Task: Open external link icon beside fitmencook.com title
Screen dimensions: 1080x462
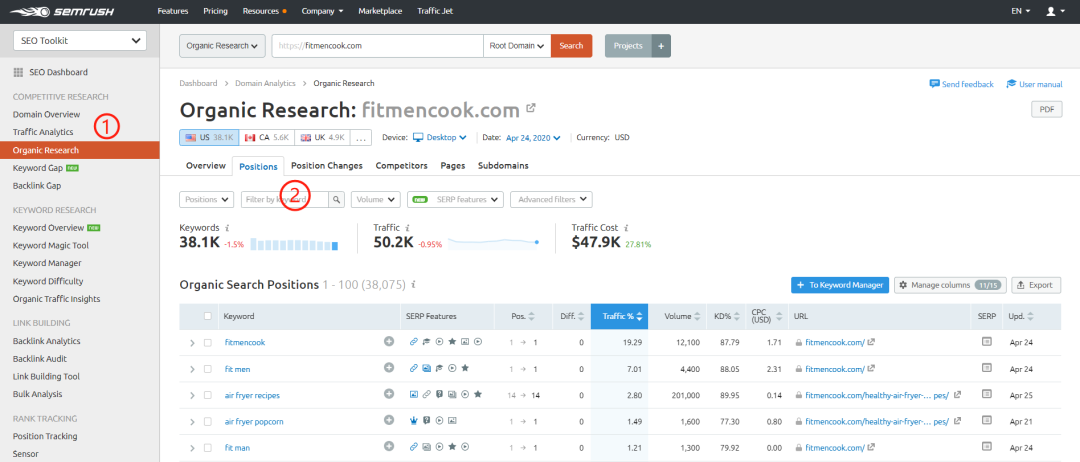Action: coord(531,109)
